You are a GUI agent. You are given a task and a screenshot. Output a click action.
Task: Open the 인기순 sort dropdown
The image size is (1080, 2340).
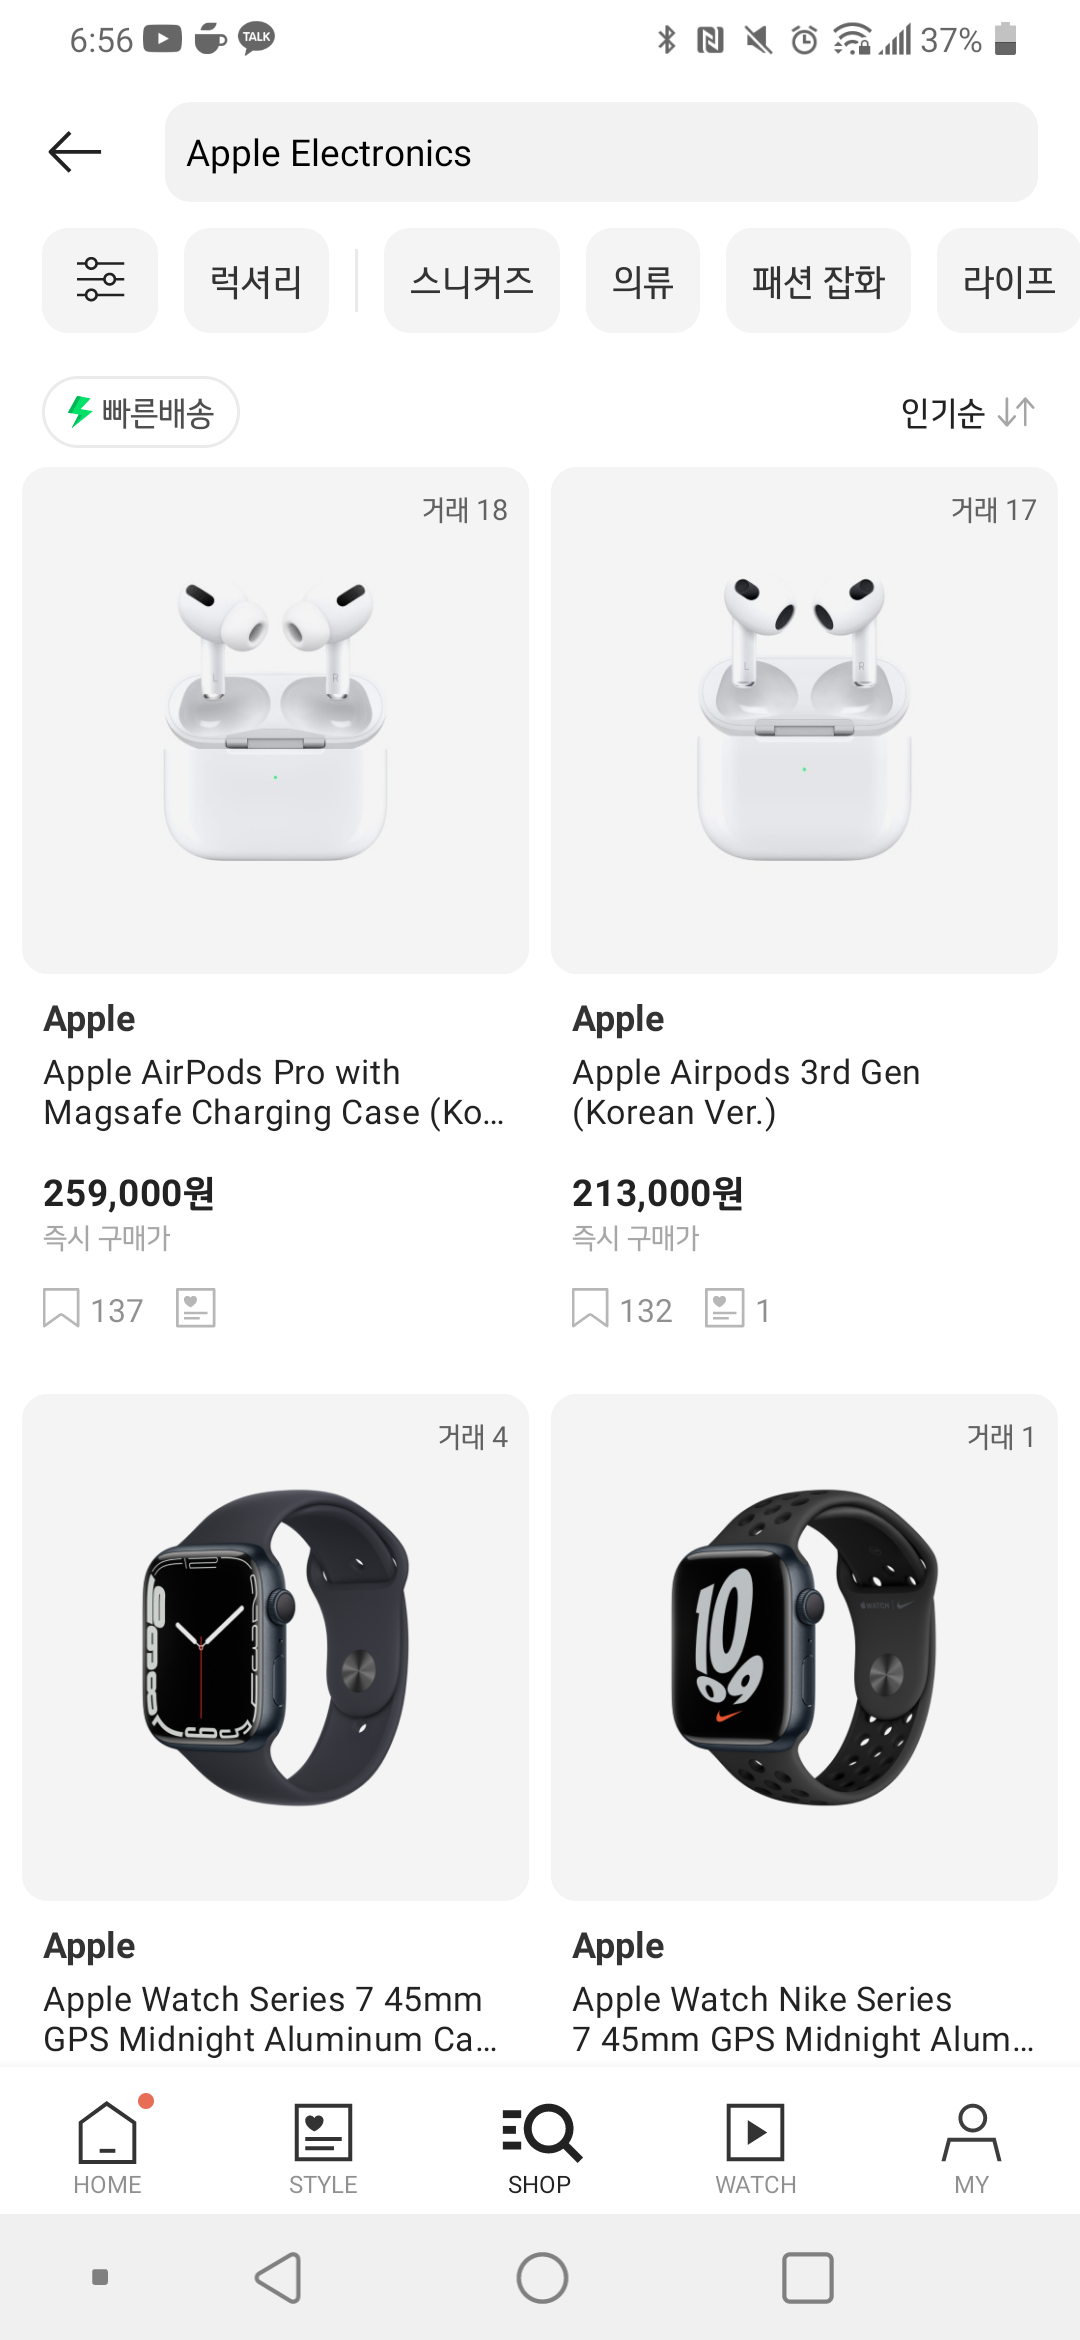(x=967, y=412)
